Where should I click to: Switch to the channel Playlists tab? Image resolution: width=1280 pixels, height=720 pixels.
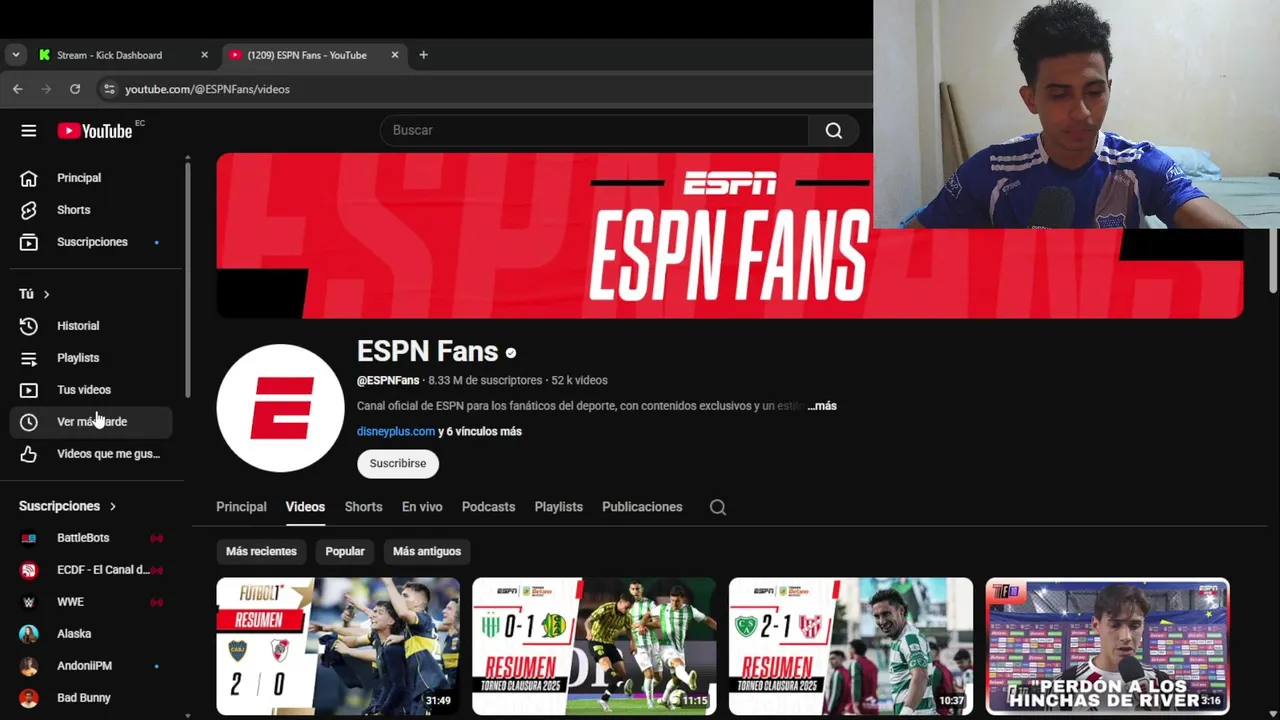click(559, 507)
